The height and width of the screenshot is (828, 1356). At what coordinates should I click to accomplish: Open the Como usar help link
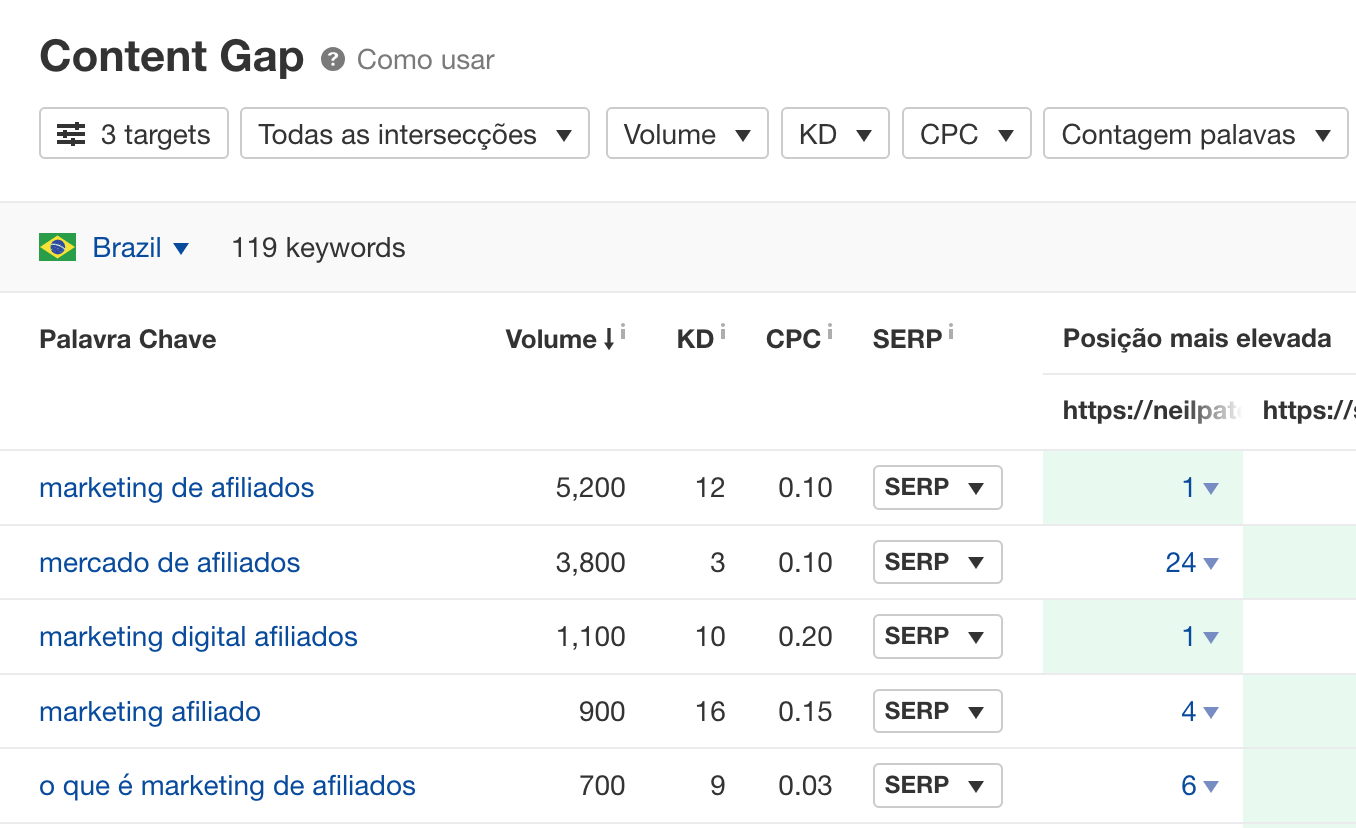[425, 60]
